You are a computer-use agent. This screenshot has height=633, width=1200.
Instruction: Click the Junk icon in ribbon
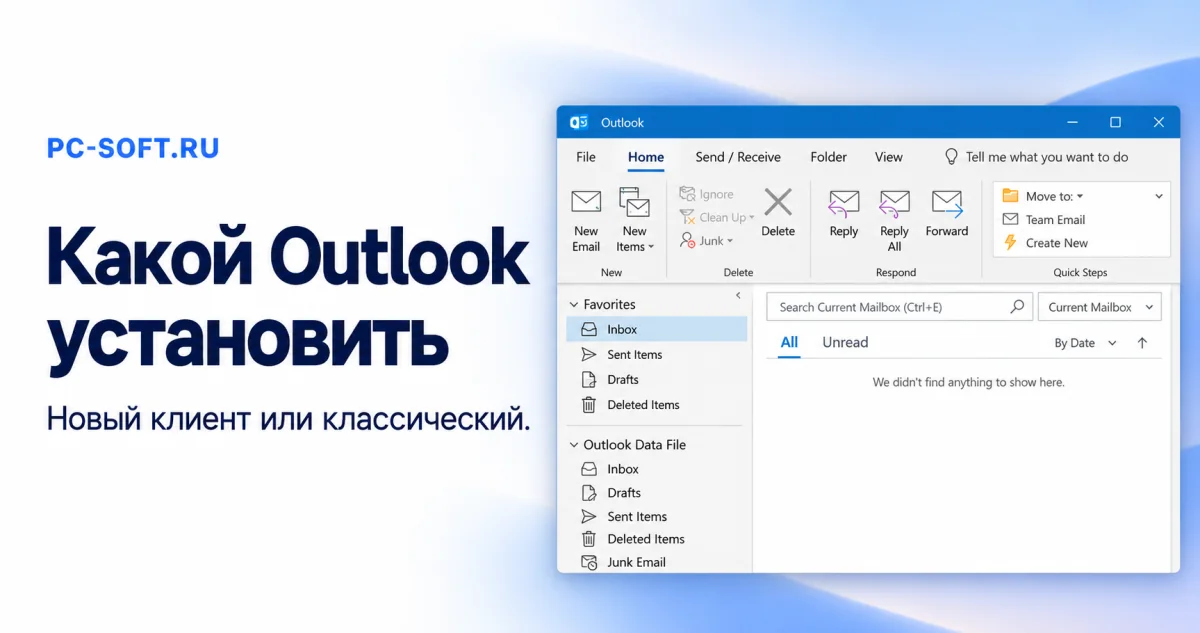tap(687, 240)
